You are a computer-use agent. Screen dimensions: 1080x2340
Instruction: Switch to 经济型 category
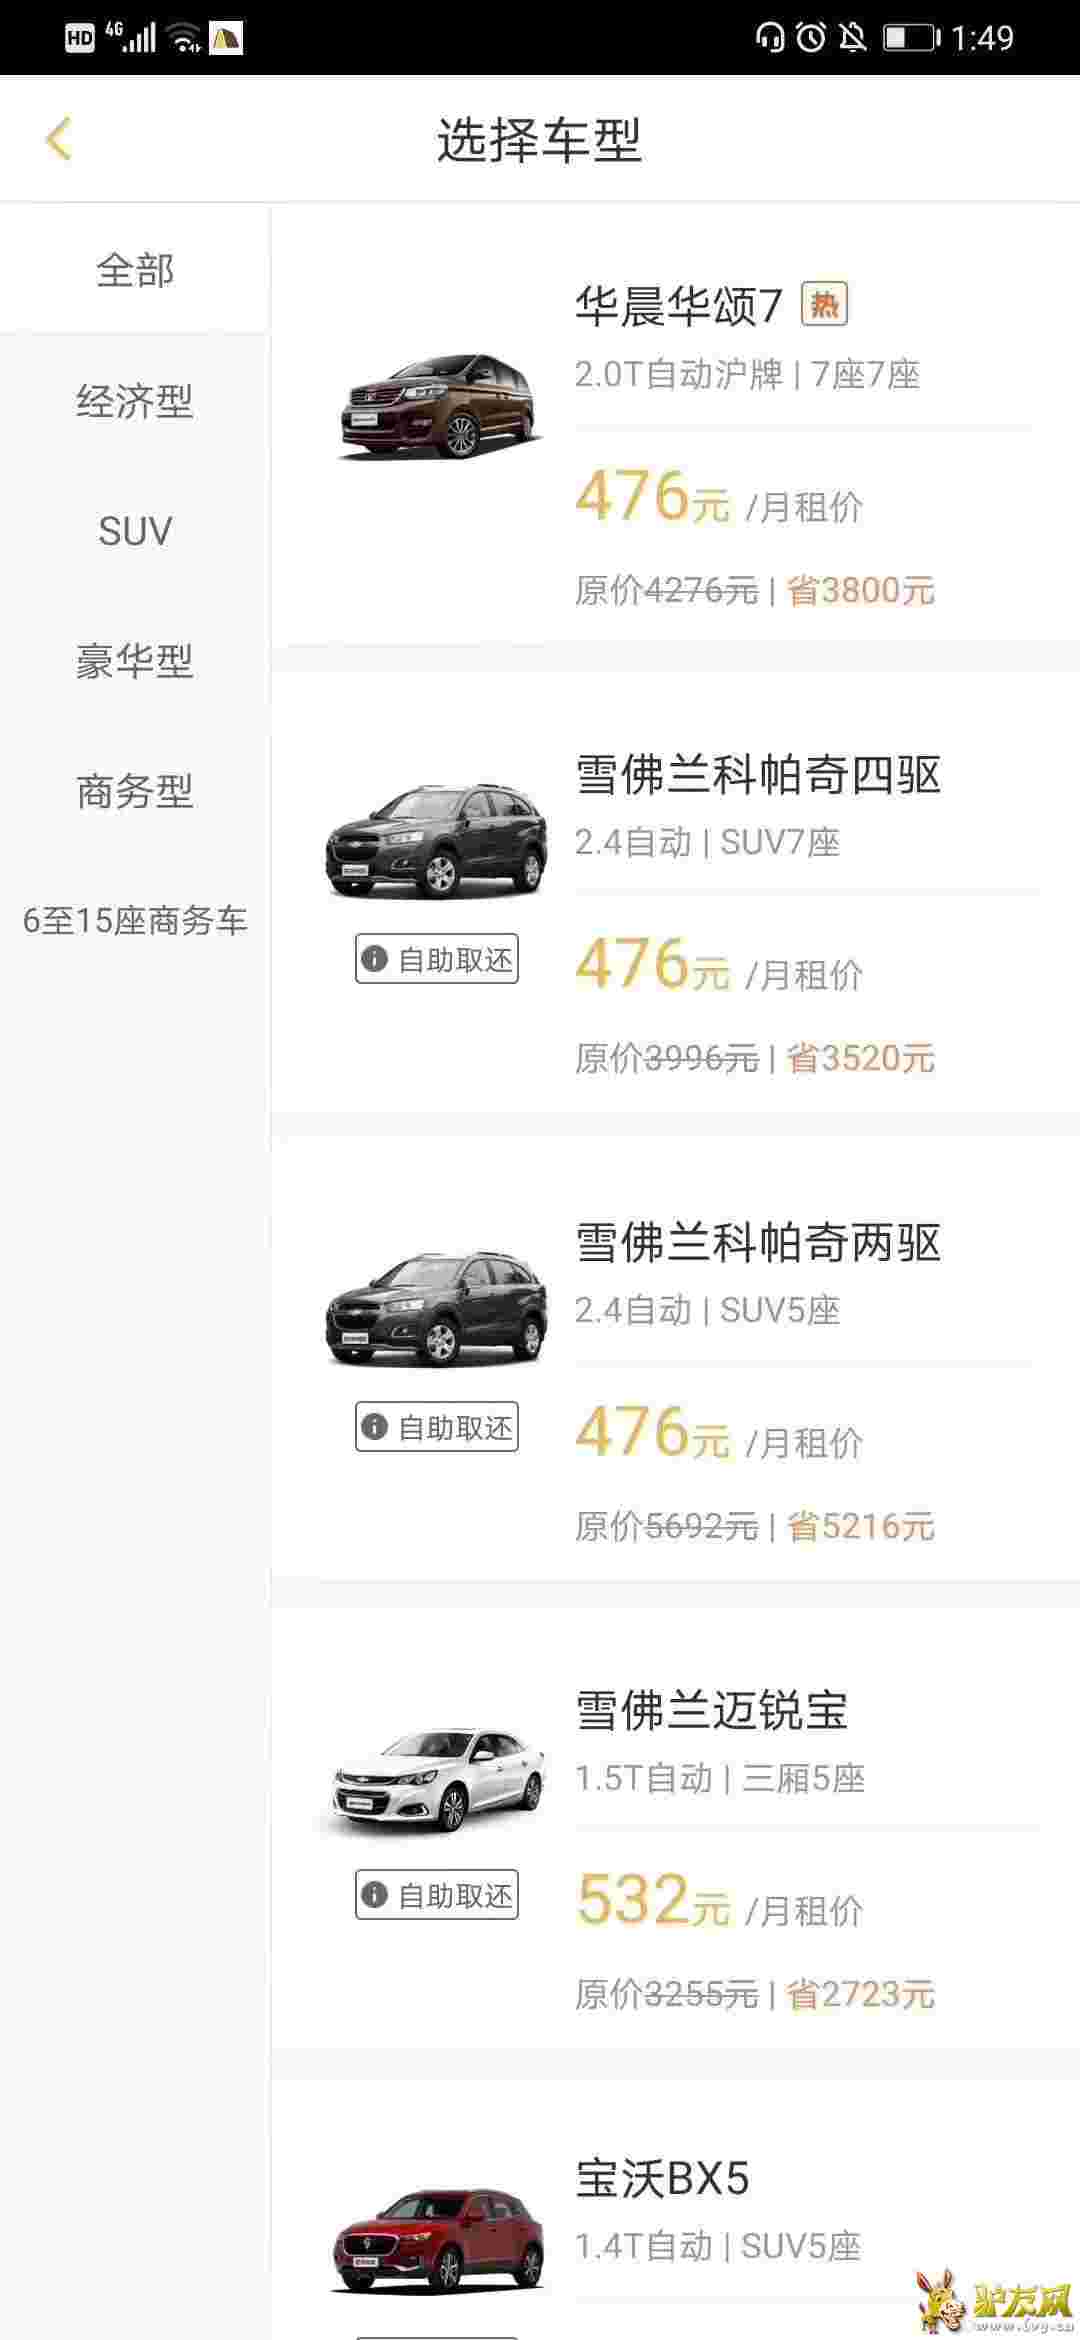[x=135, y=401]
